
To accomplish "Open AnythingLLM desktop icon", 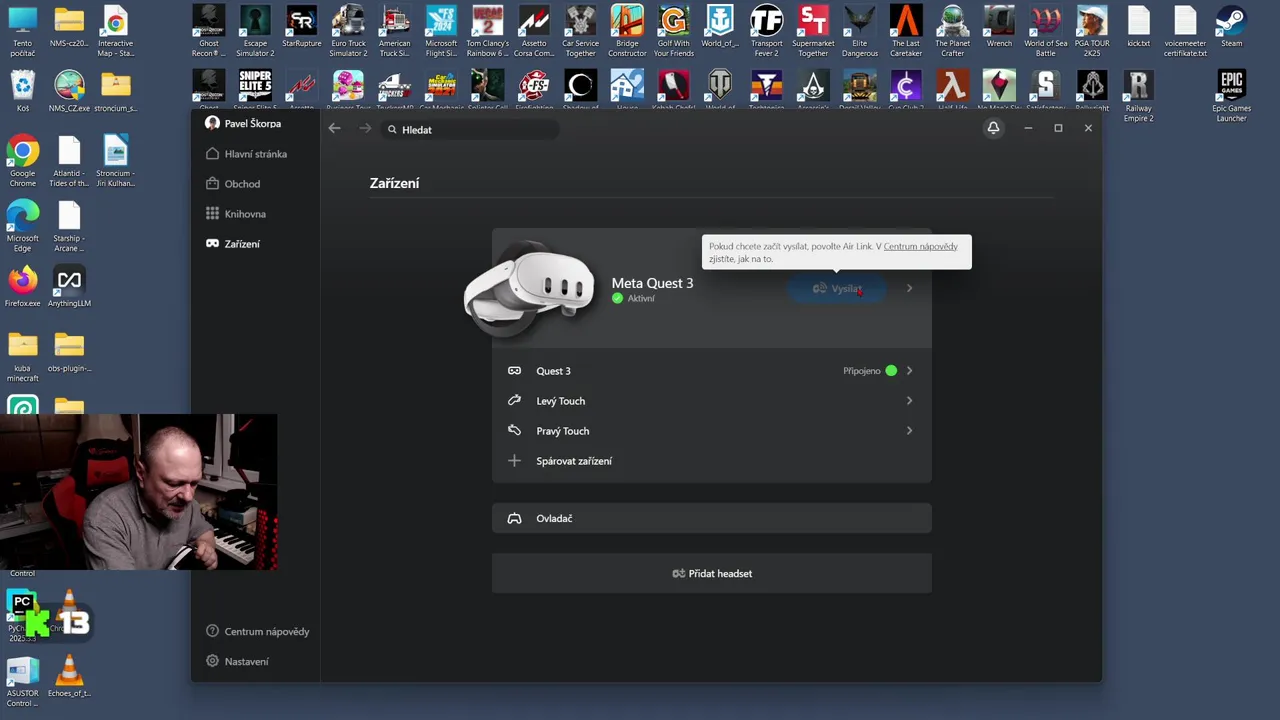I will click(69, 286).
